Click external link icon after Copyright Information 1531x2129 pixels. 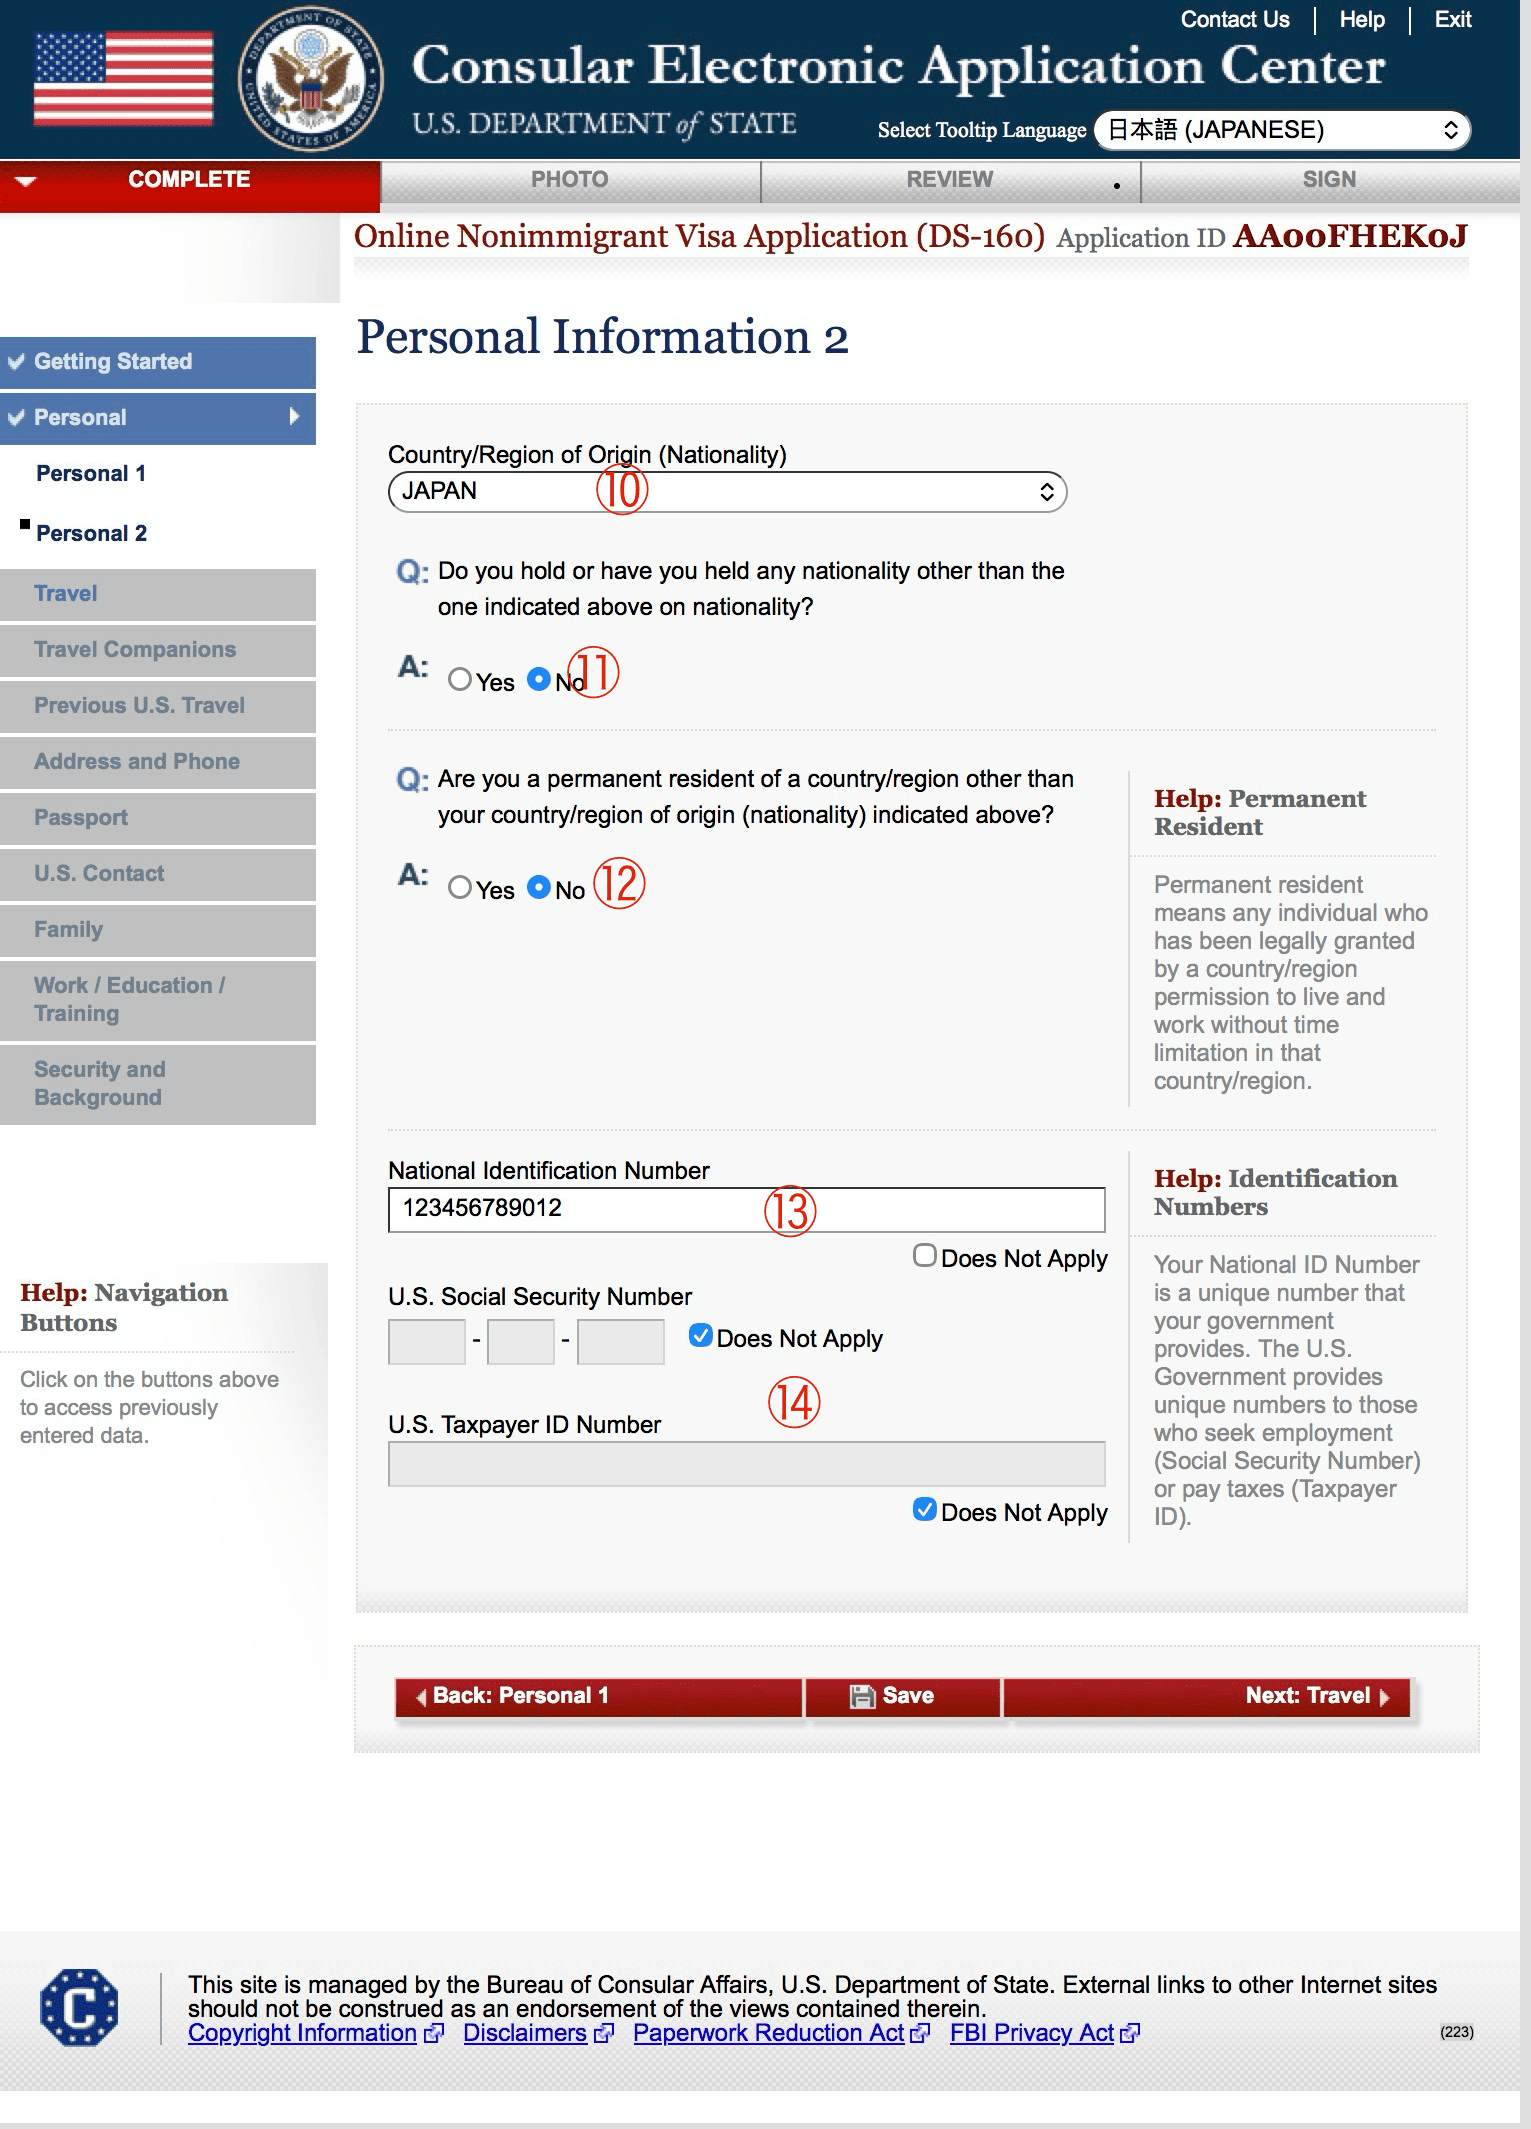[x=434, y=2033]
